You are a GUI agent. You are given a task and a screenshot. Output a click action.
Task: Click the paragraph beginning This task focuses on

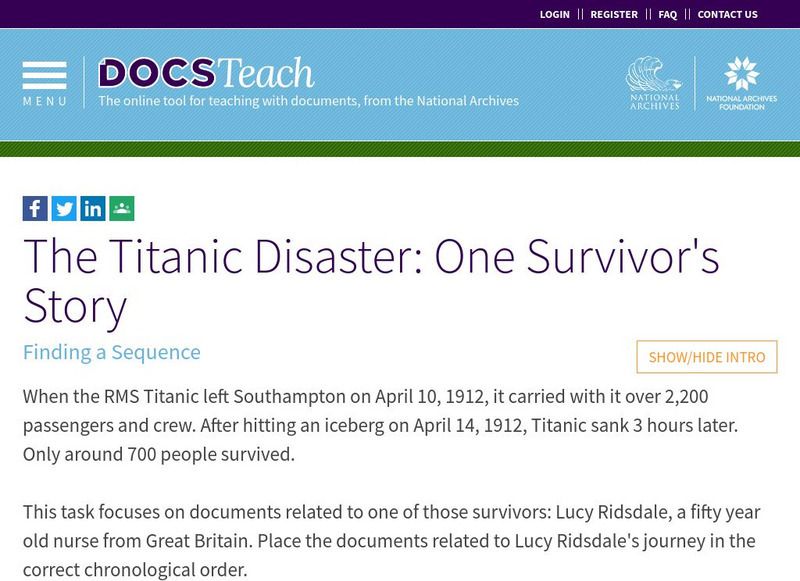(x=391, y=541)
